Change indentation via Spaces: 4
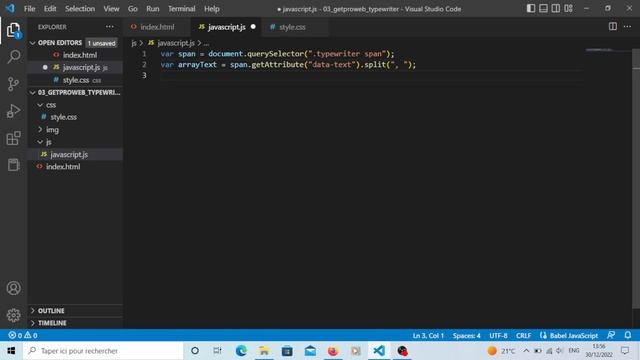 (467, 336)
